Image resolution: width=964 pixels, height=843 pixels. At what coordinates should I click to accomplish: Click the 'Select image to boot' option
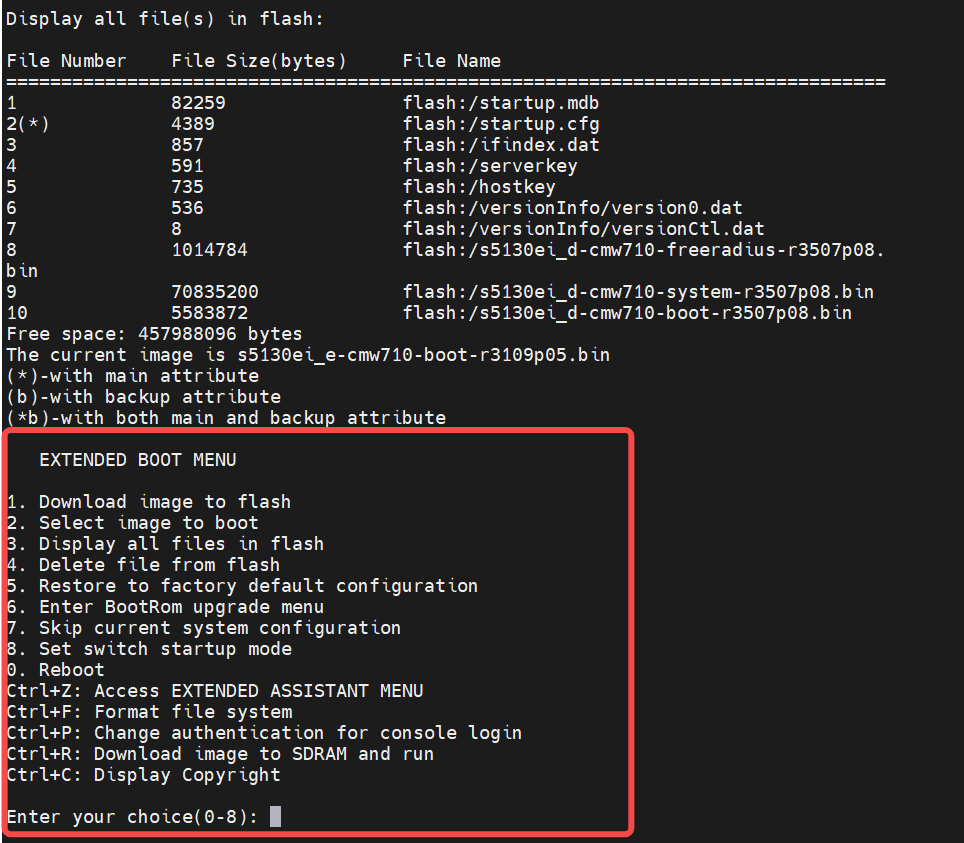click(132, 523)
